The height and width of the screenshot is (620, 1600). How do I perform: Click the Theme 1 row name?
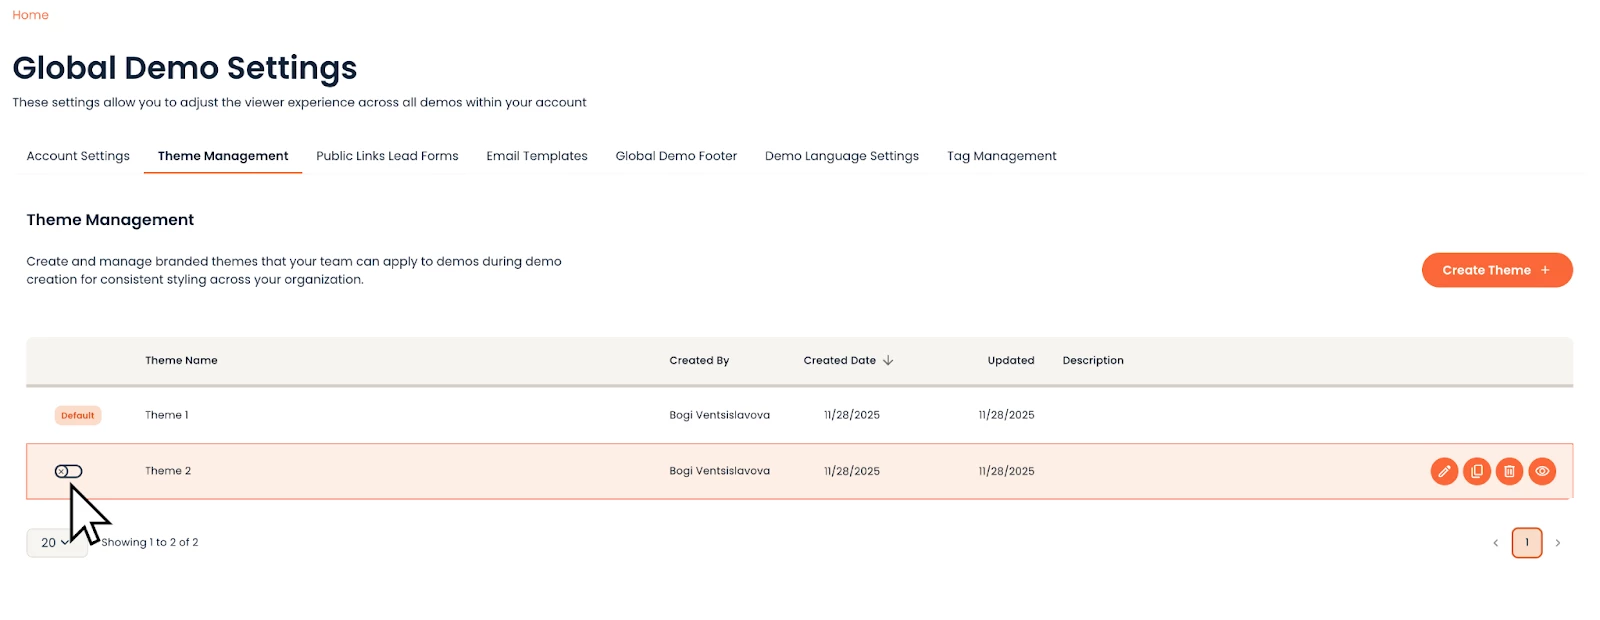[167, 415]
